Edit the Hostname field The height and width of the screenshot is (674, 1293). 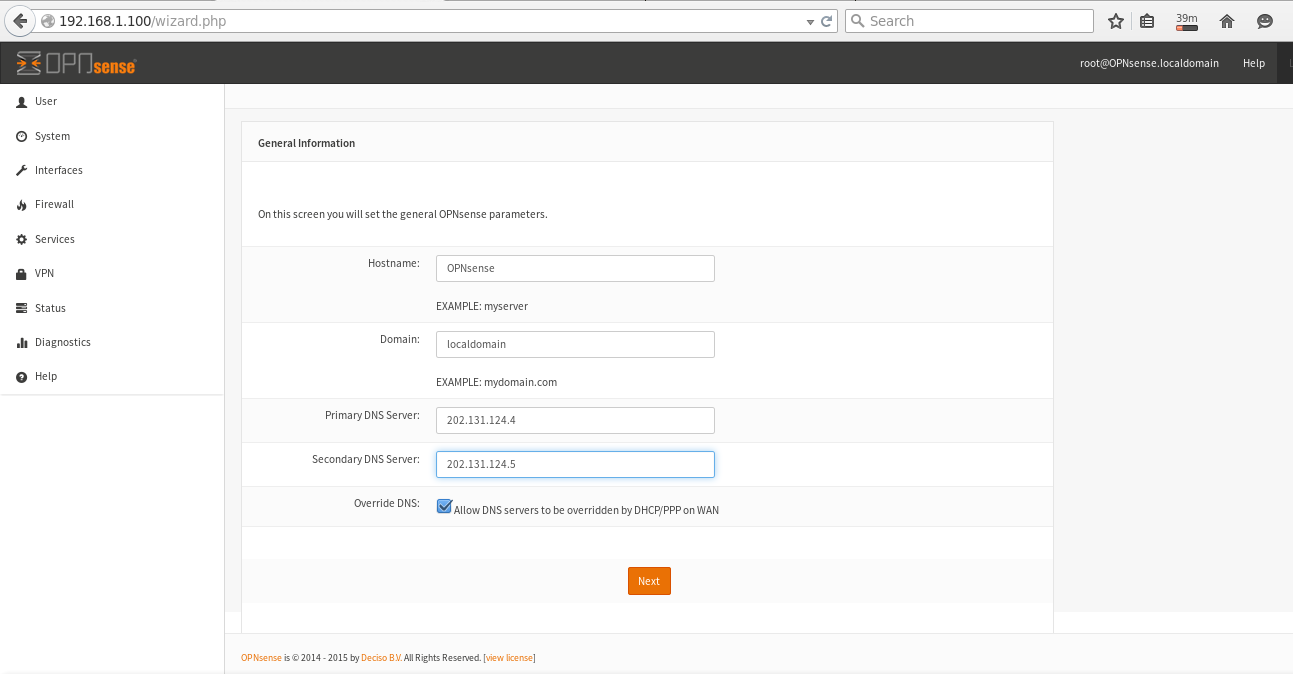(x=575, y=268)
